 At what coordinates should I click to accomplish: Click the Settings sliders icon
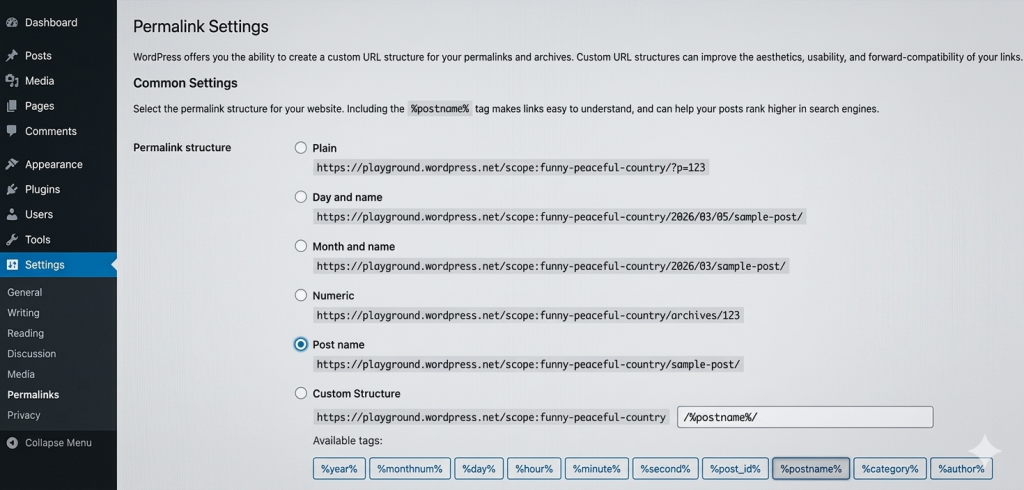pyautogui.click(x=12, y=265)
